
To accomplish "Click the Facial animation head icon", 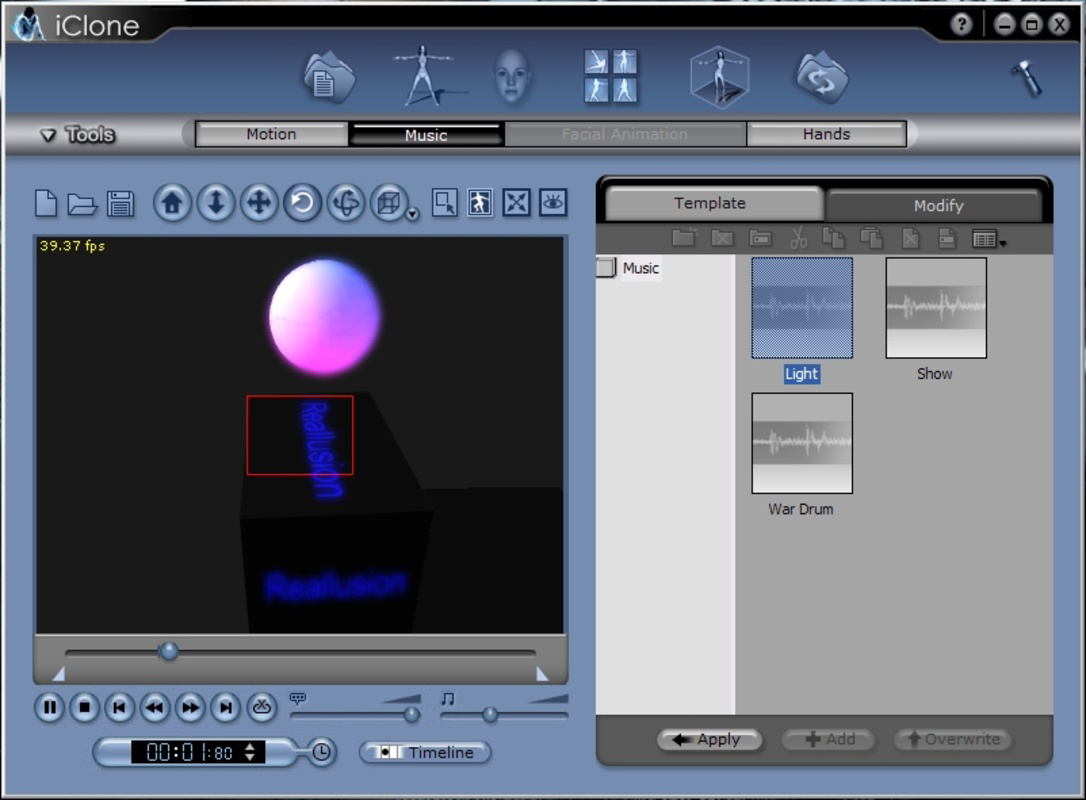I will (x=513, y=73).
